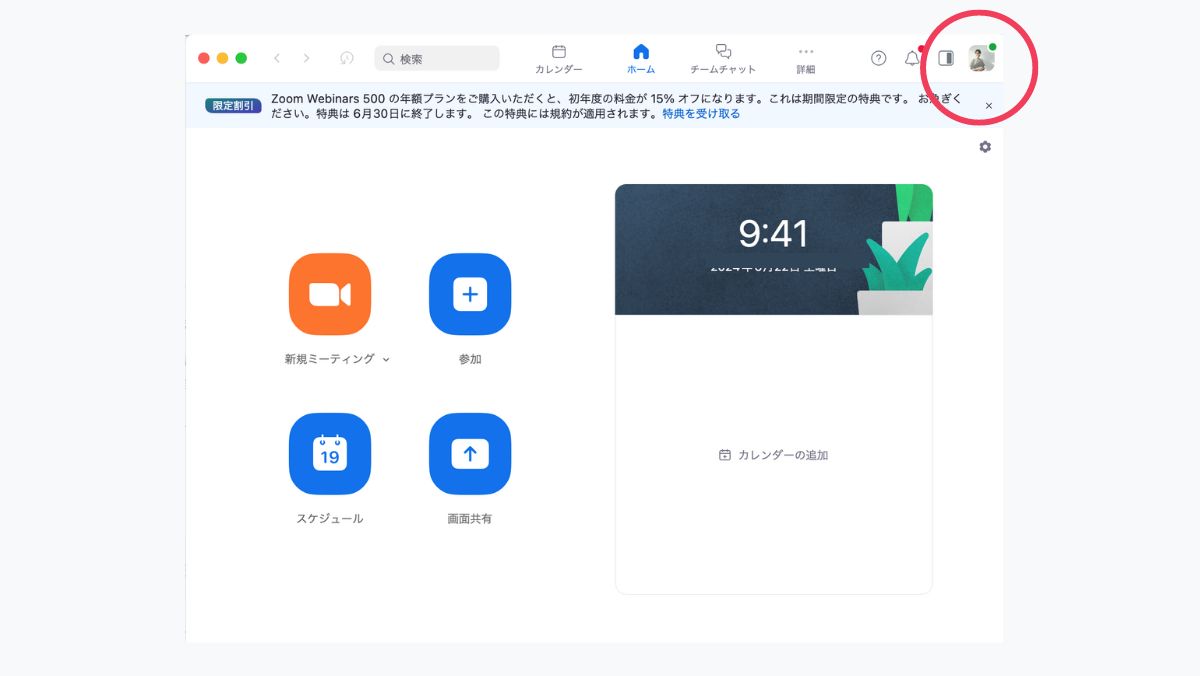The image size is (1200, 676).
Task: Click the settings gear icon
Action: [985, 147]
